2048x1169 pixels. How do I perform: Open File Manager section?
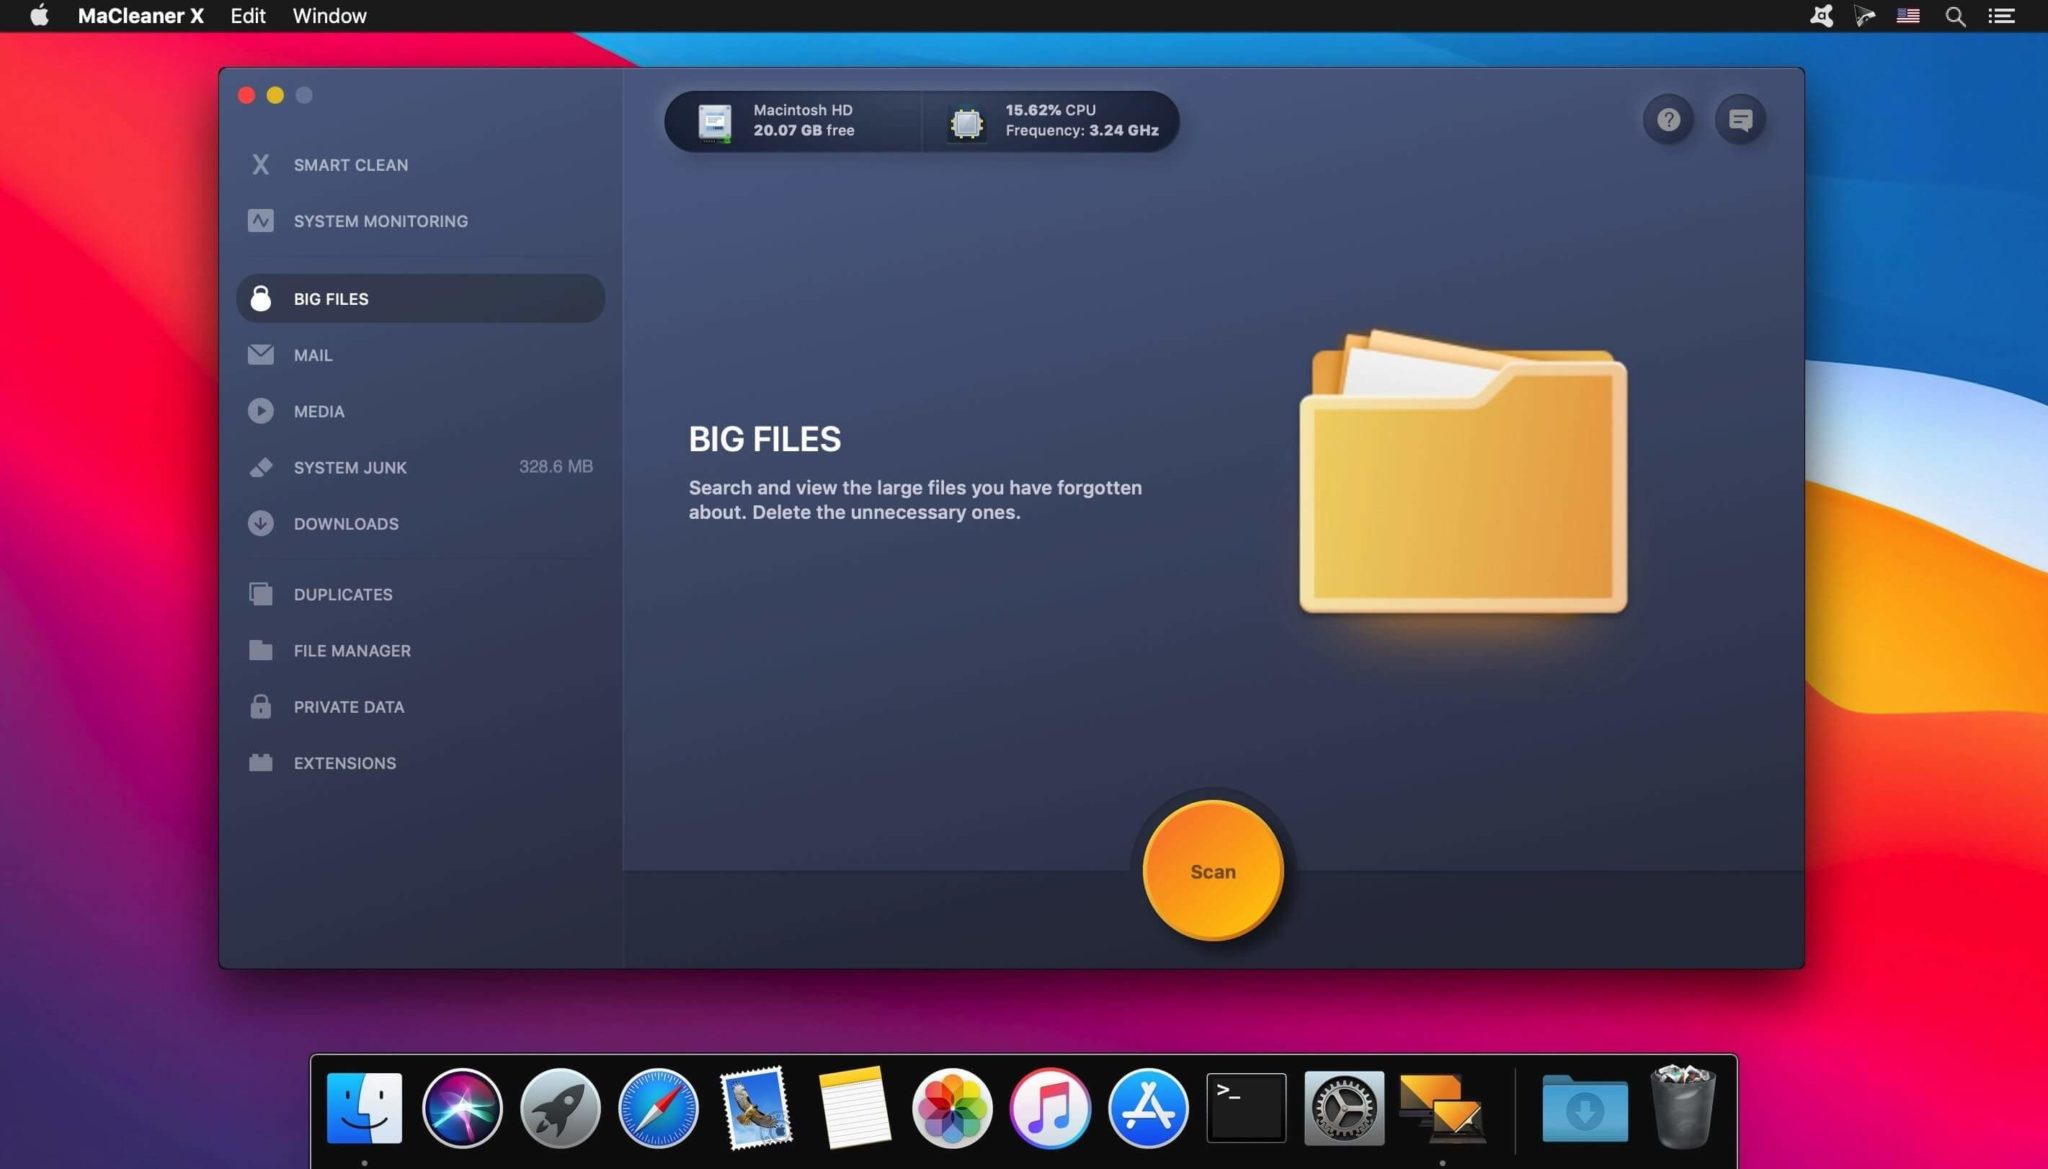point(352,650)
